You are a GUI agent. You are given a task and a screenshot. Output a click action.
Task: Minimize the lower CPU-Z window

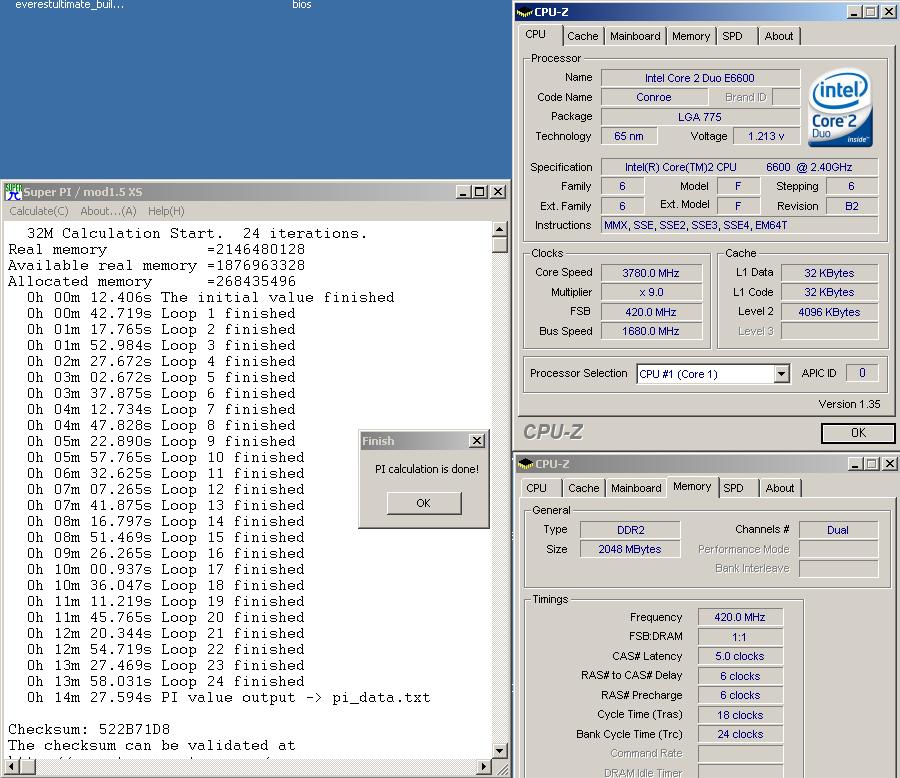855,464
